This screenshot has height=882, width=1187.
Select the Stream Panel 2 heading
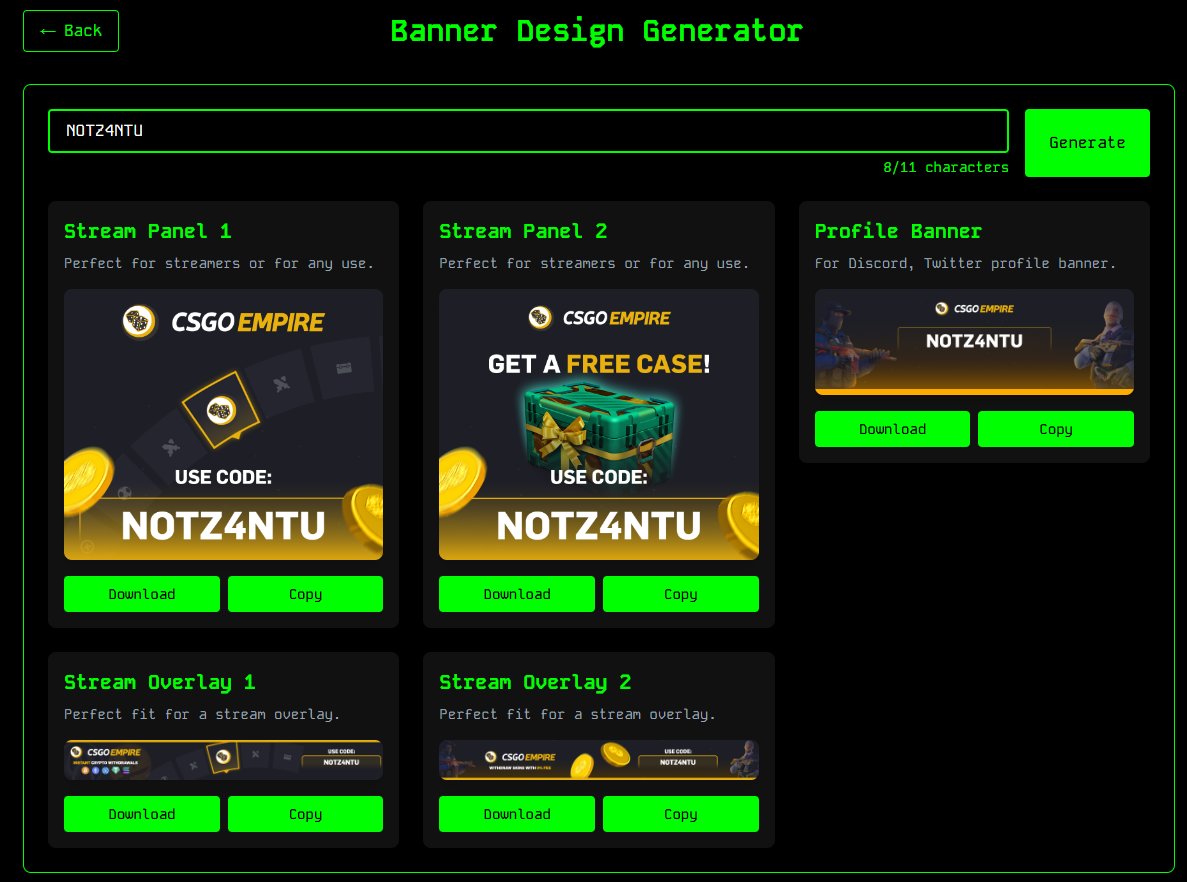pyautogui.click(x=523, y=231)
